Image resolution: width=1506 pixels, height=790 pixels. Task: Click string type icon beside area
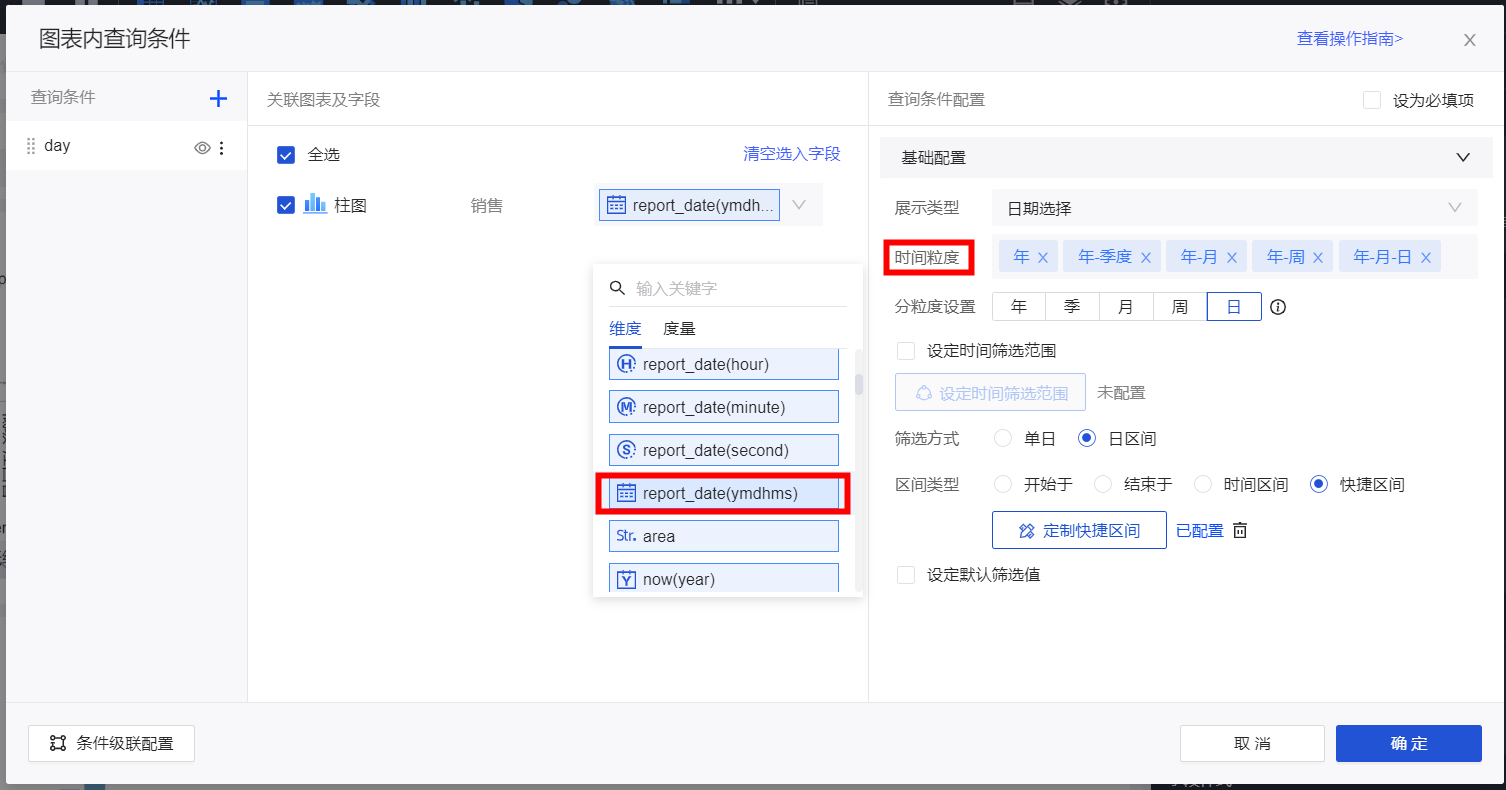[627, 536]
